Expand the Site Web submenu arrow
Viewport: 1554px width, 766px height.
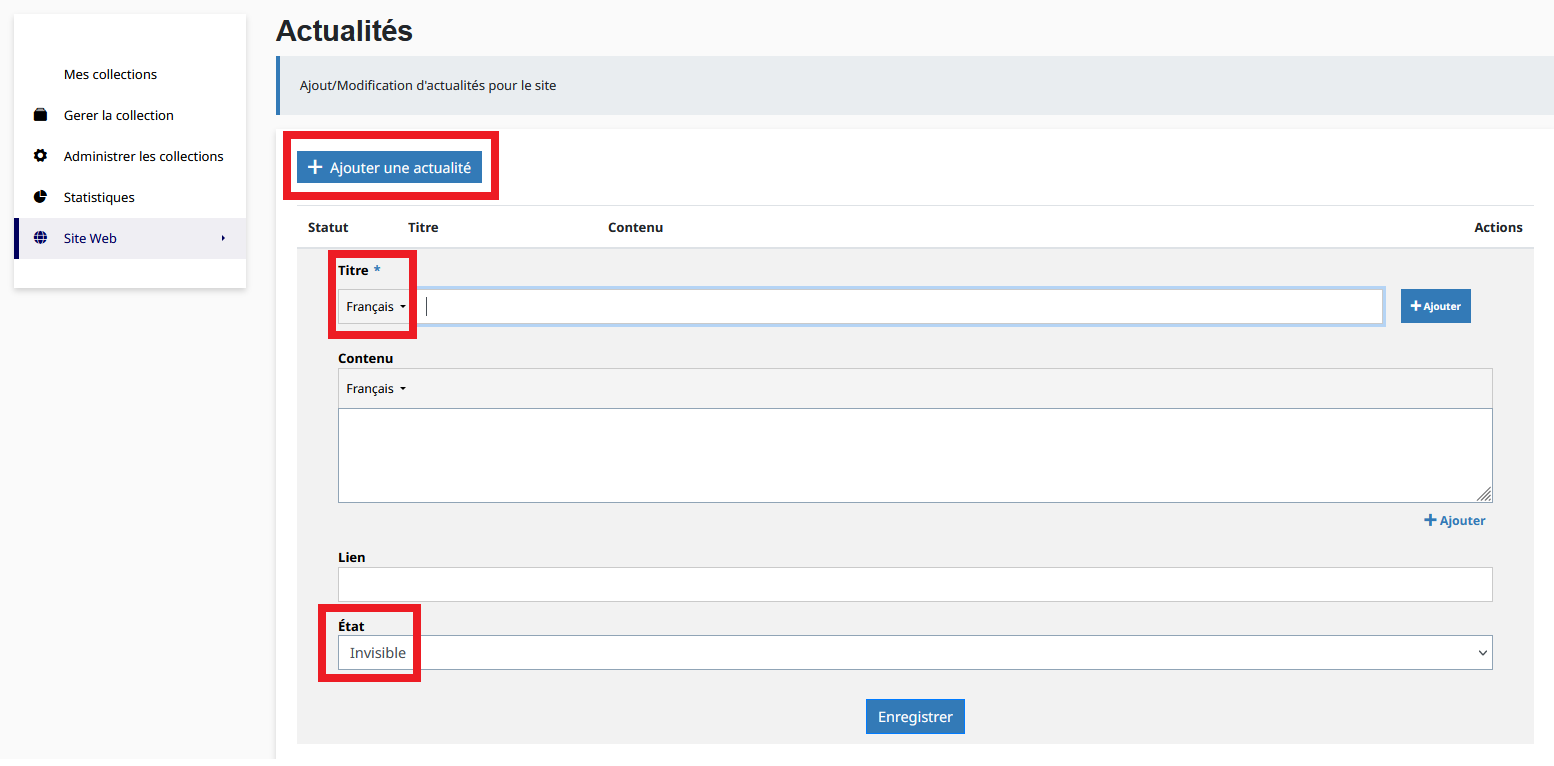[x=223, y=238]
